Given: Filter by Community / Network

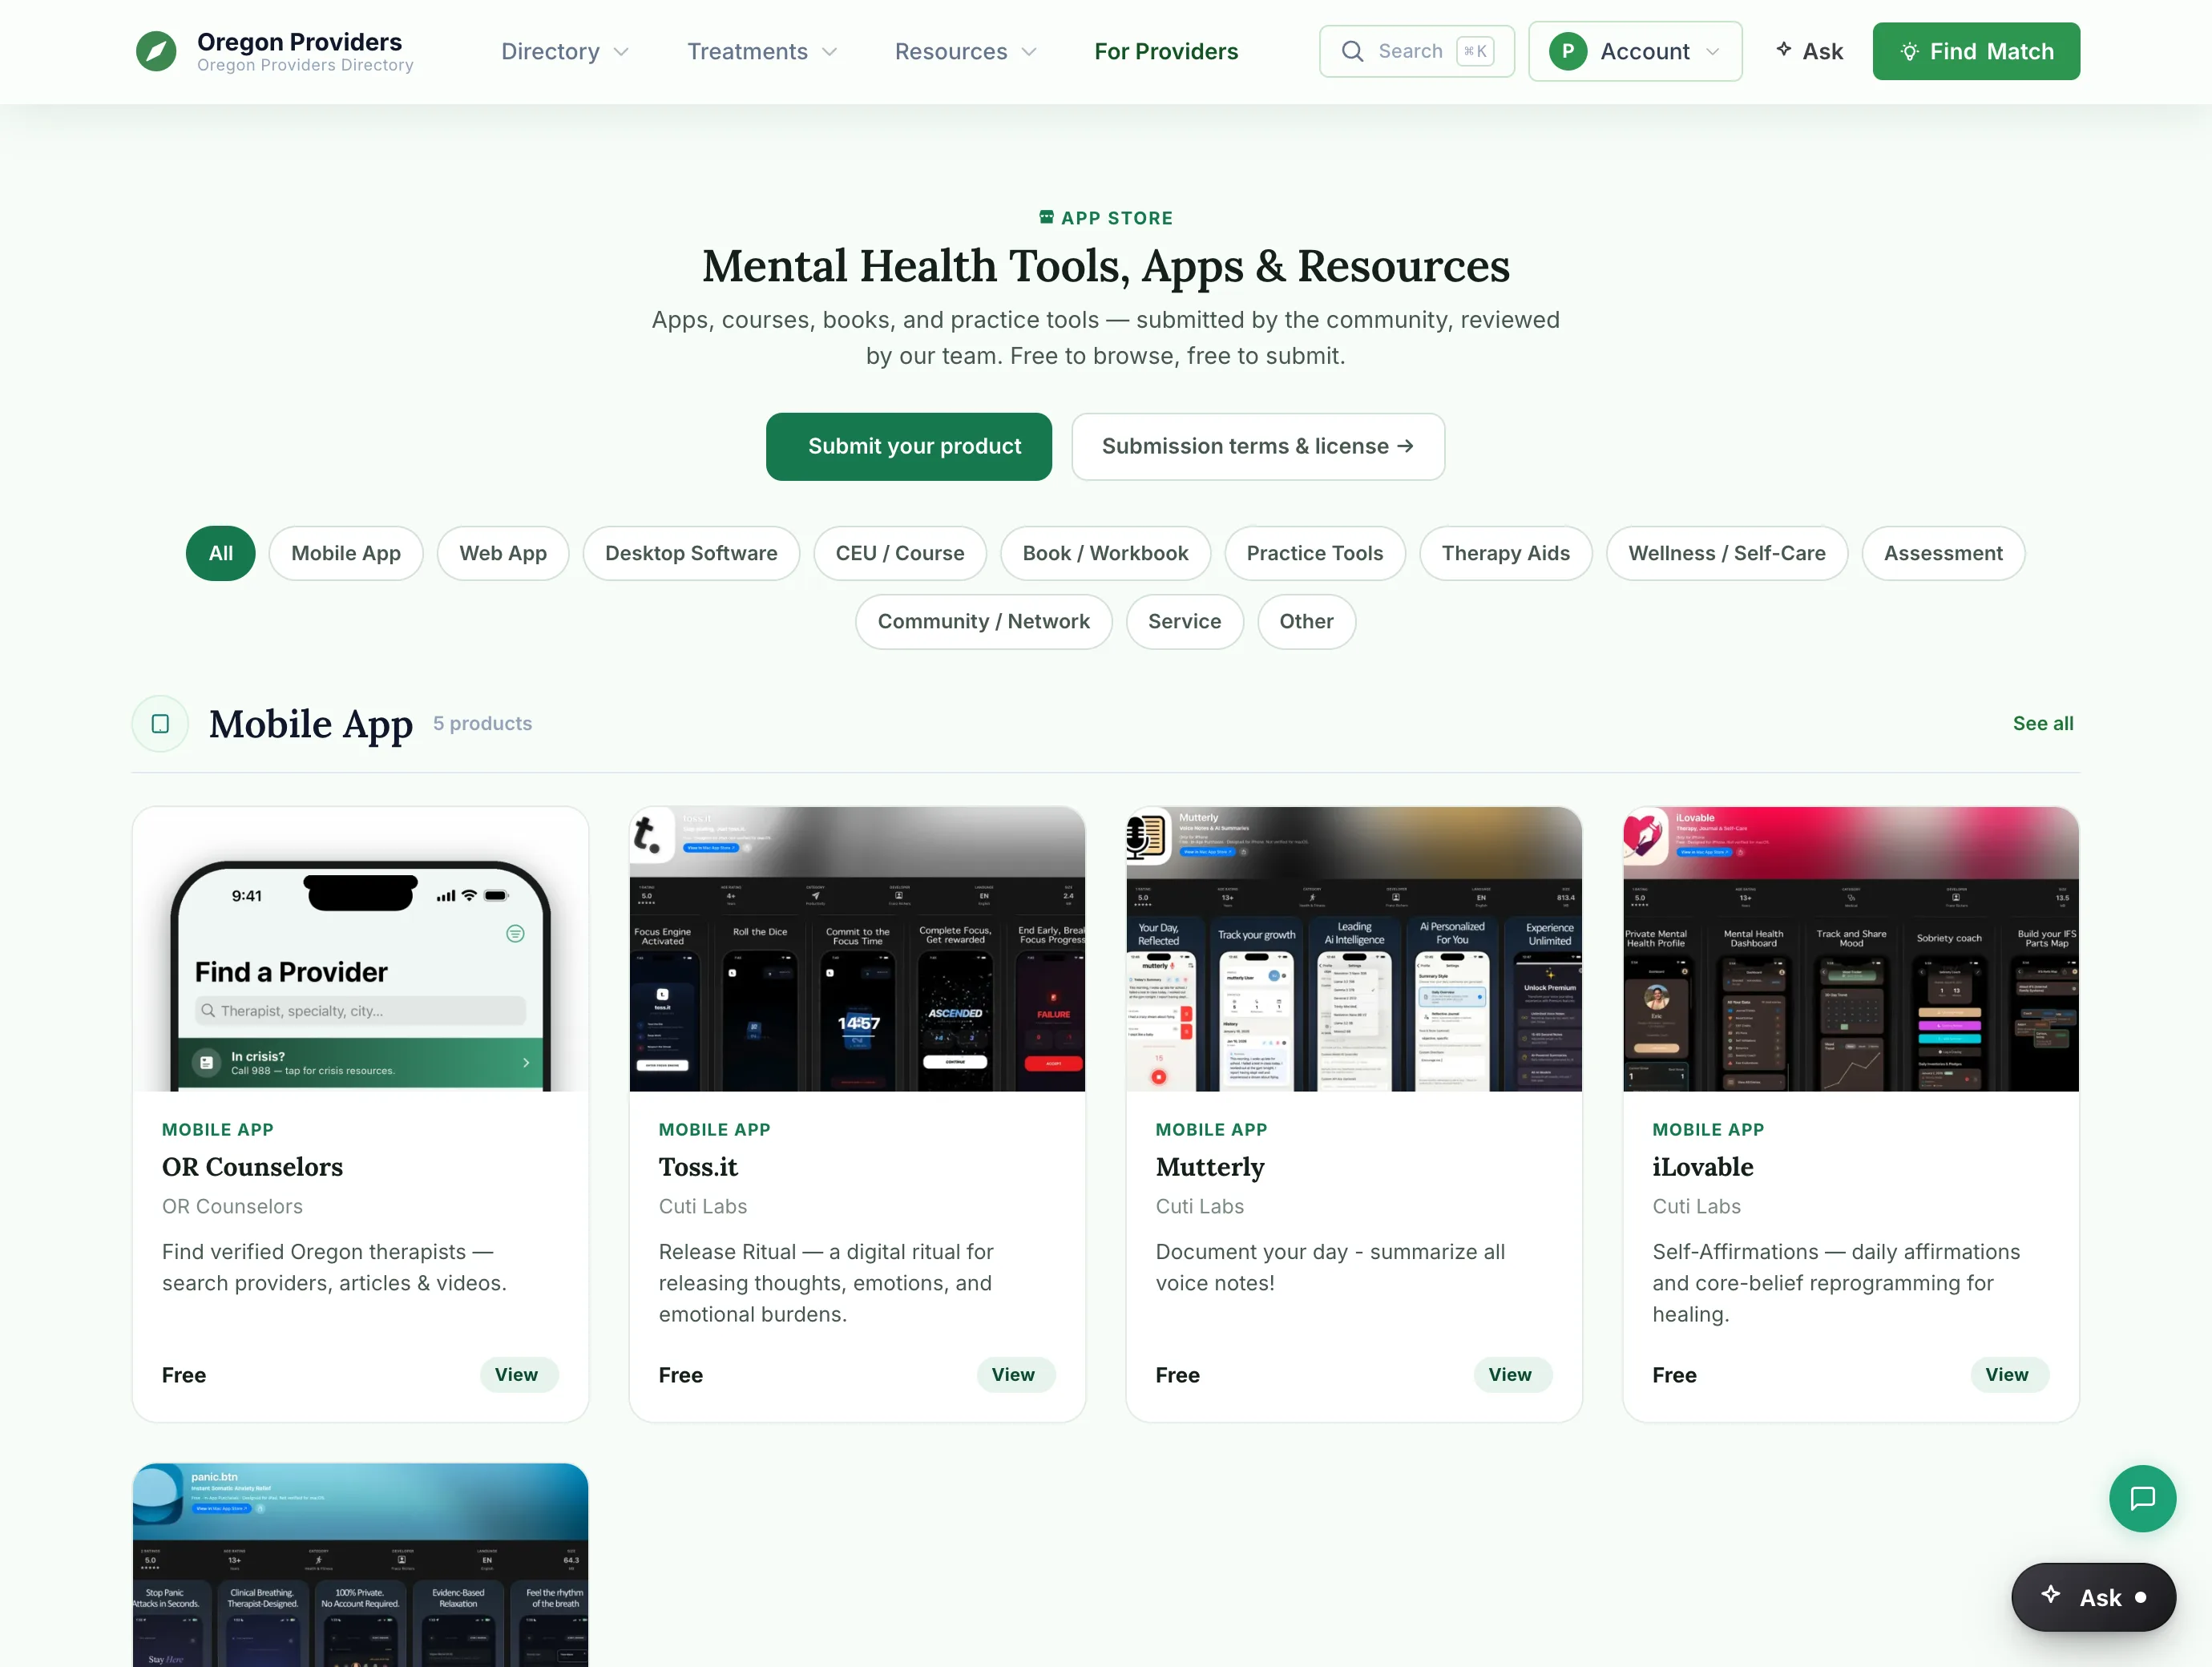Looking at the screenshot, I should [x=984, y=621].
